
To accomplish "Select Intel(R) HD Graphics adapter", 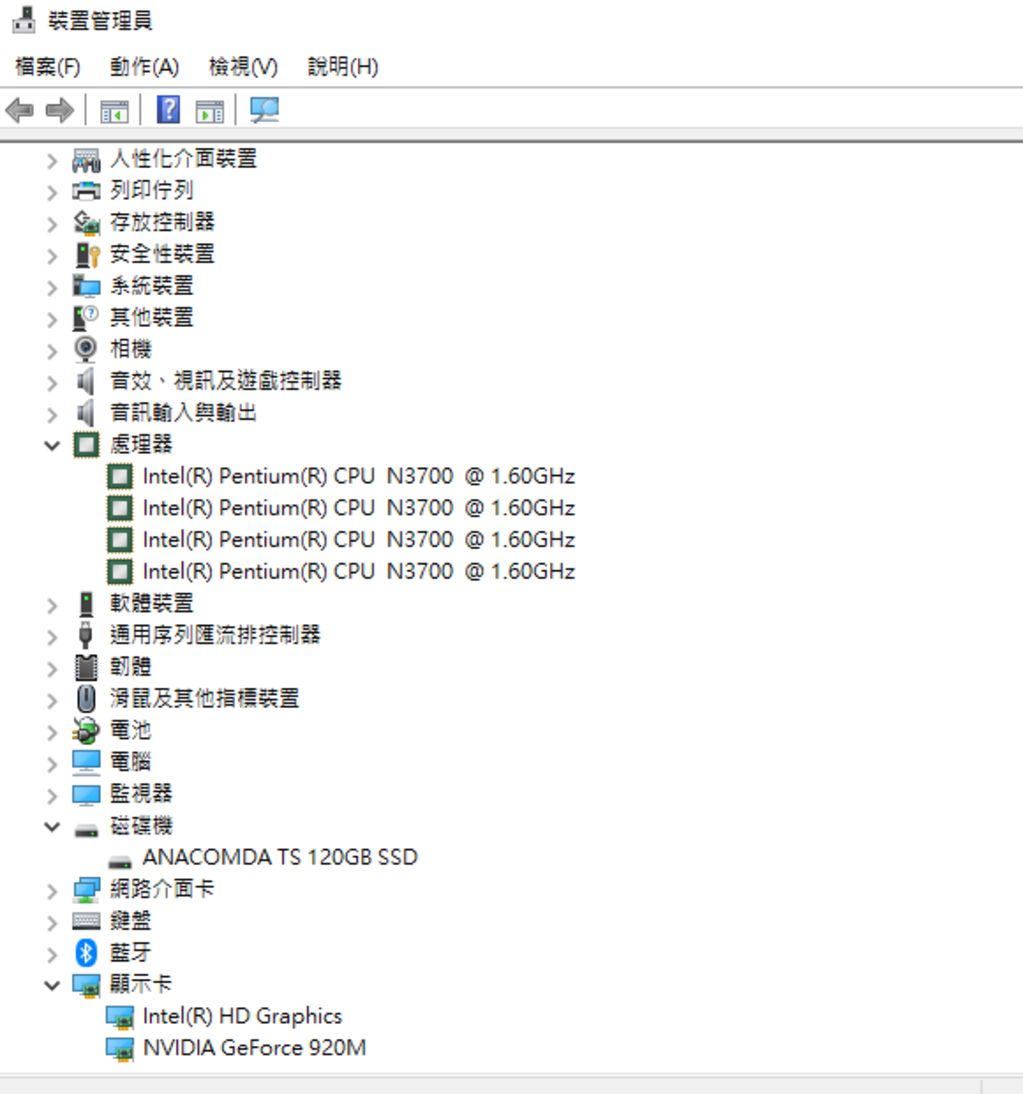I will [x=242, y=1017].
